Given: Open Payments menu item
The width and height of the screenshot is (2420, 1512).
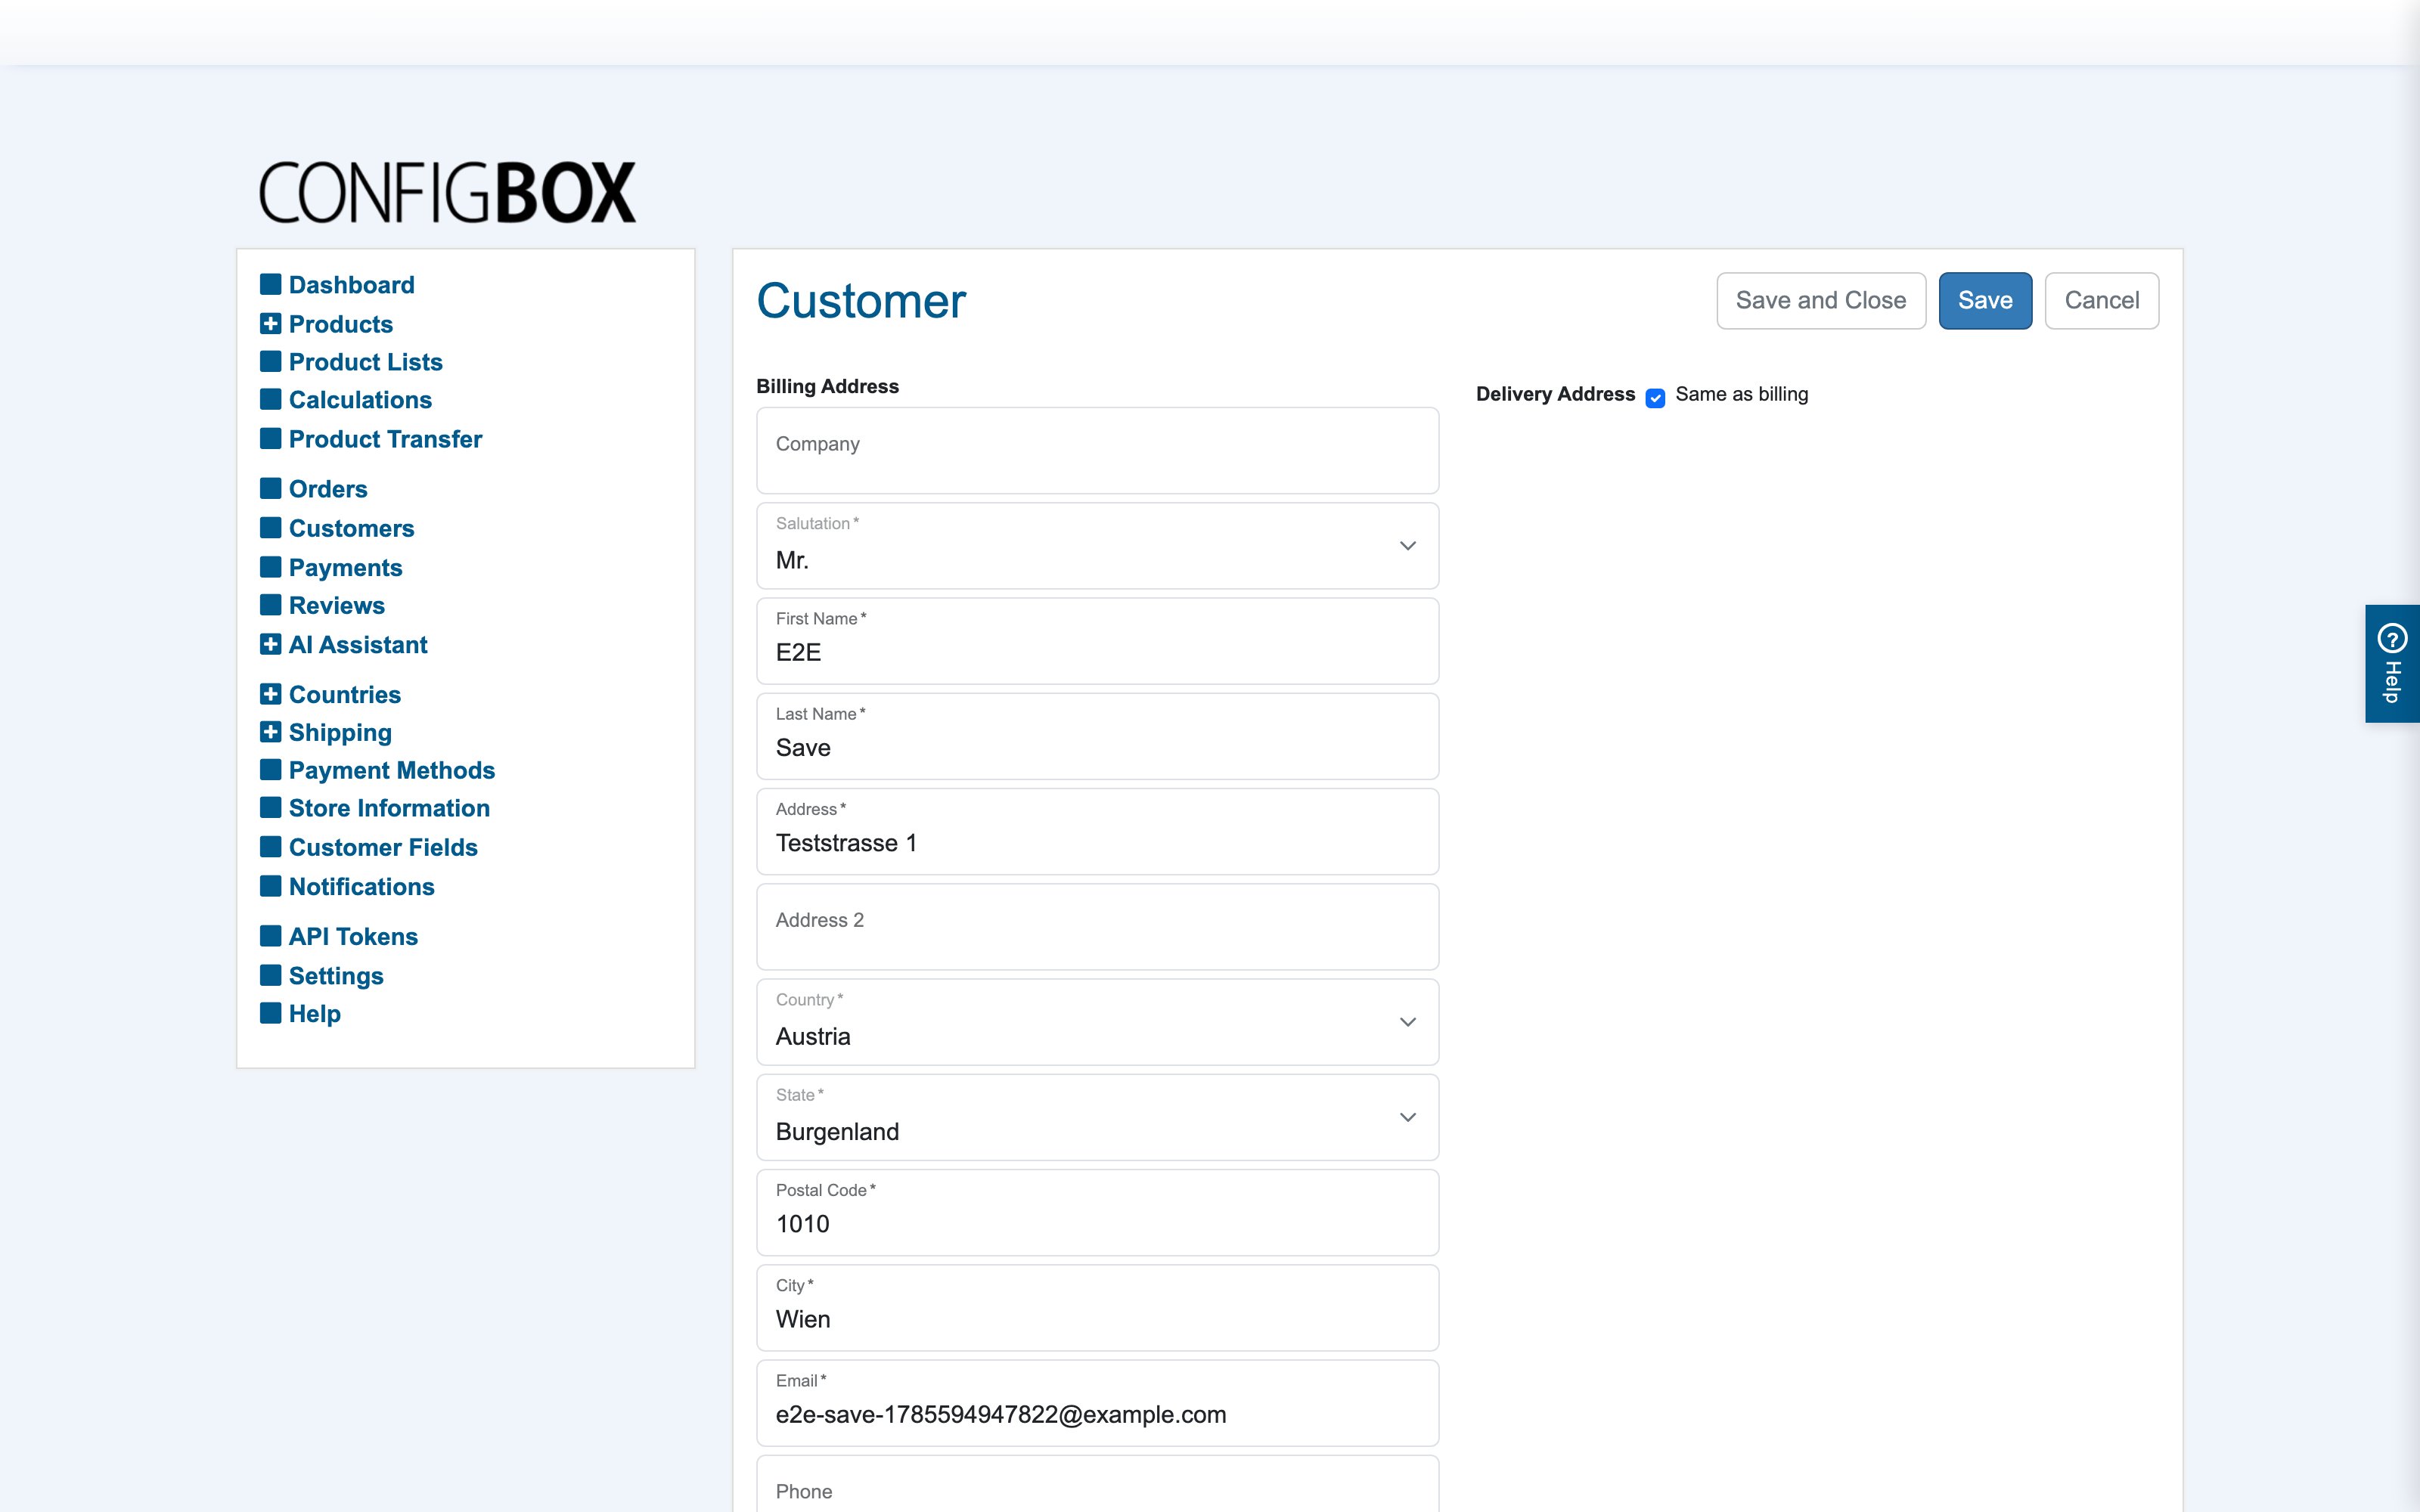Looking at the screenshot, I should pyautogui.click(x=345, y=567).
